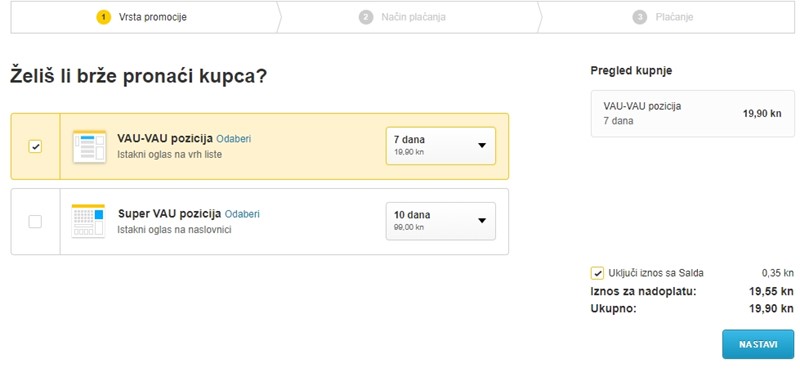Click the Super VAU pozicija title text
This screenshot has height=377, width=800.
click(x=169, y=214)
